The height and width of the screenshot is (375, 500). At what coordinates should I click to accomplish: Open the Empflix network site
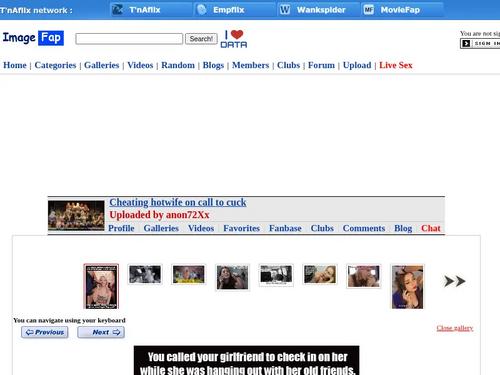click(235, 10)
